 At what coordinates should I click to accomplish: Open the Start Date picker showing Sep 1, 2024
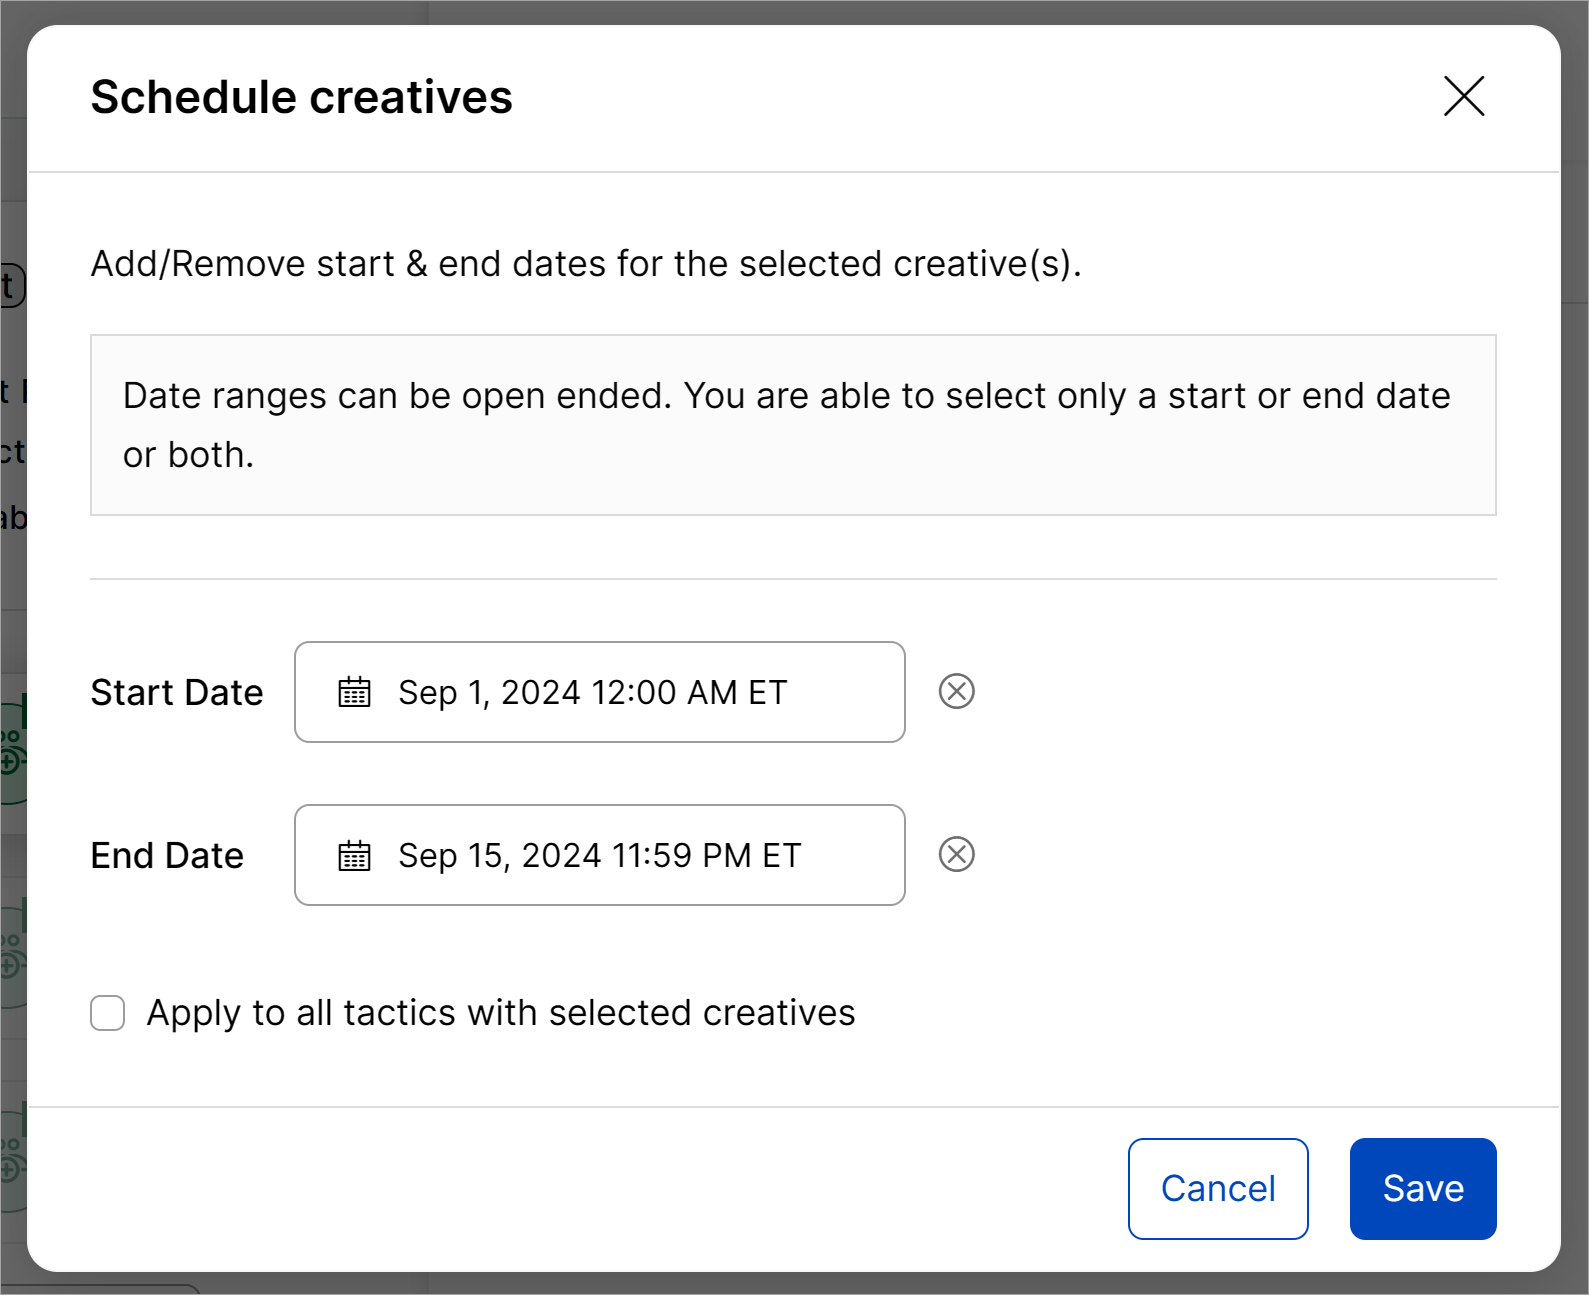point(599,692)
